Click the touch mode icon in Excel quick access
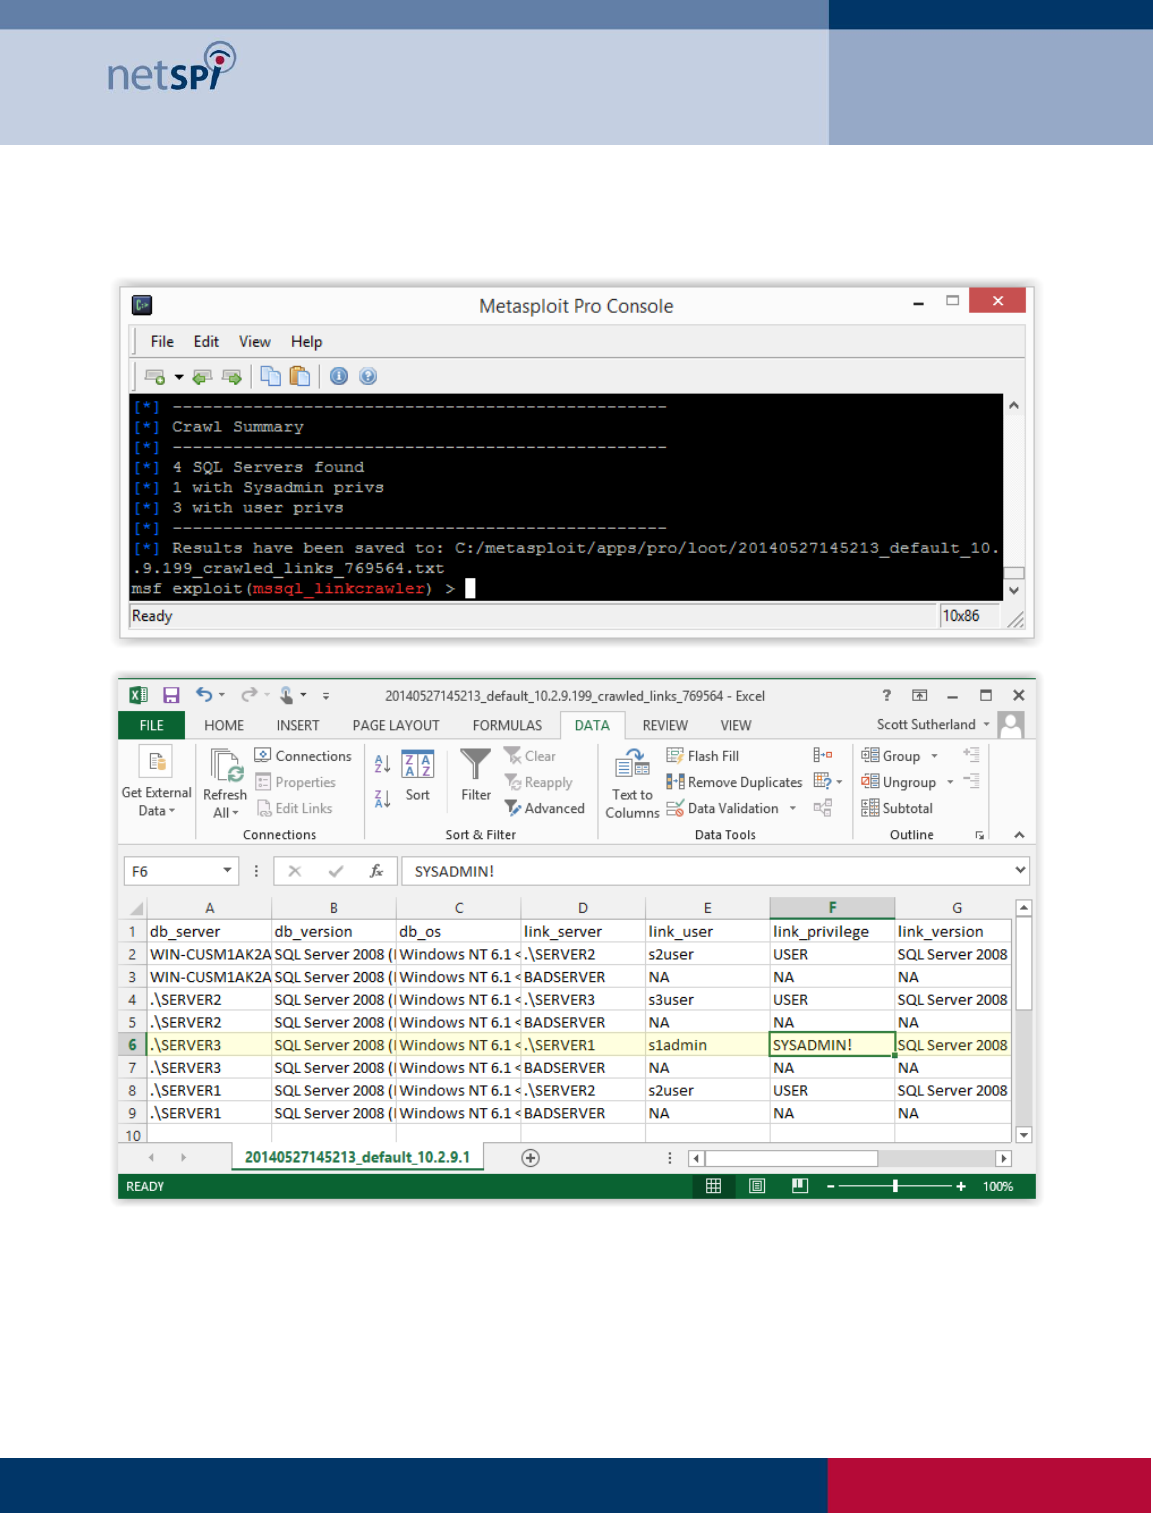 coord(287,694)
